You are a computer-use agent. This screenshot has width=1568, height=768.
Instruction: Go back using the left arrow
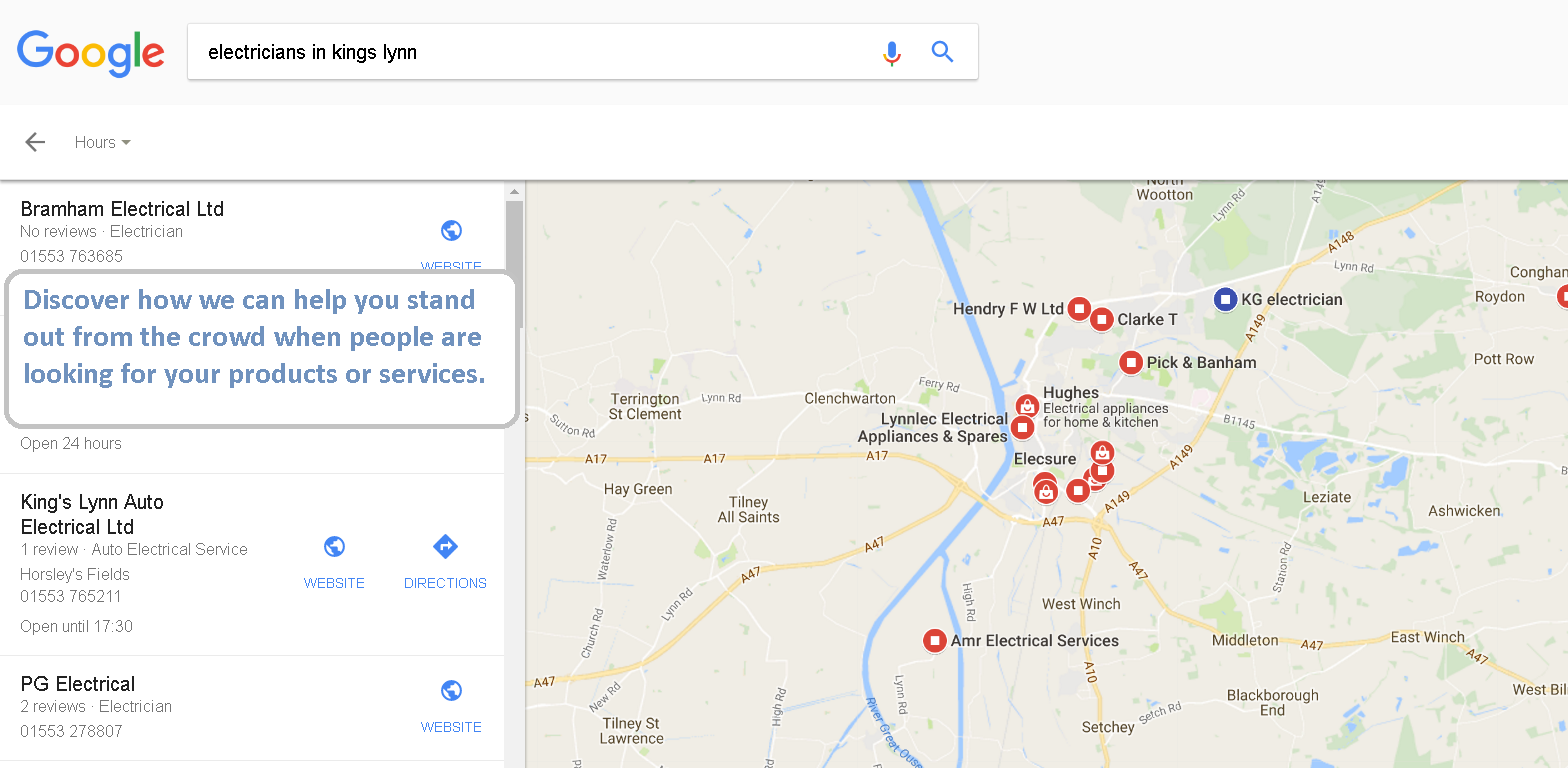pyautogui.click(x=35, y=142)
